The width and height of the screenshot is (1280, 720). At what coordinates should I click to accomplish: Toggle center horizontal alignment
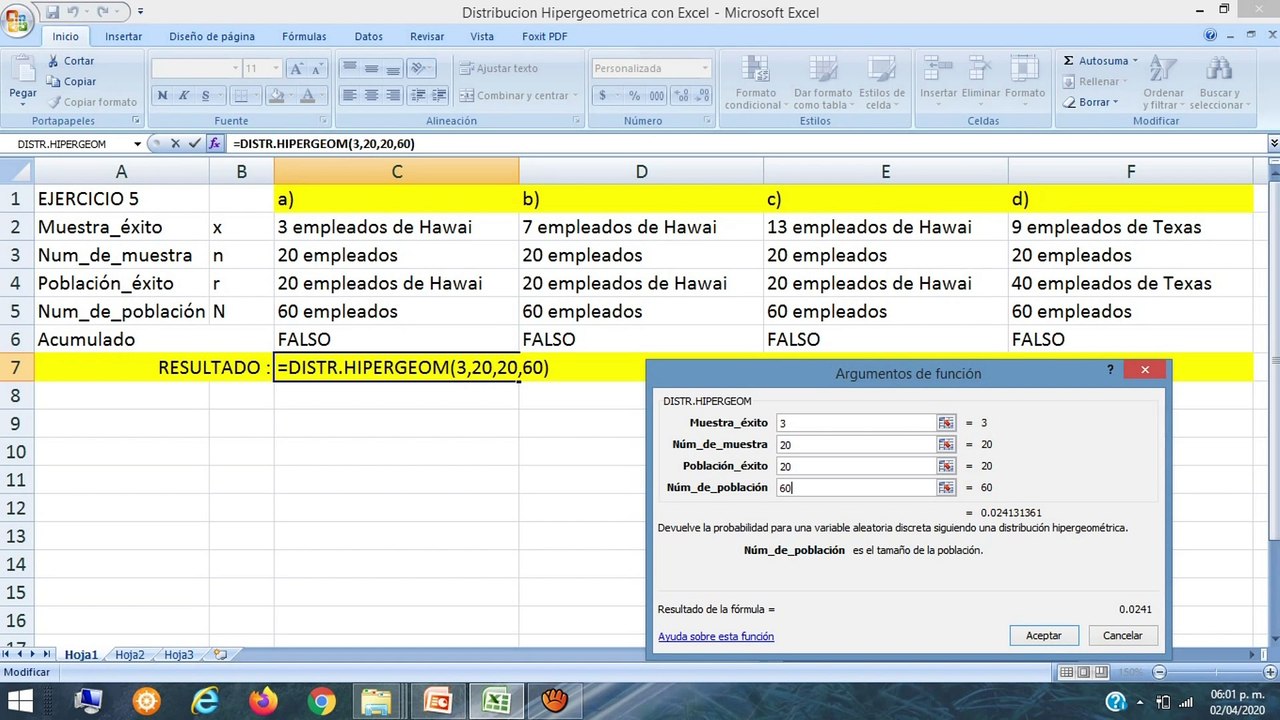click(x=371, y=96)
